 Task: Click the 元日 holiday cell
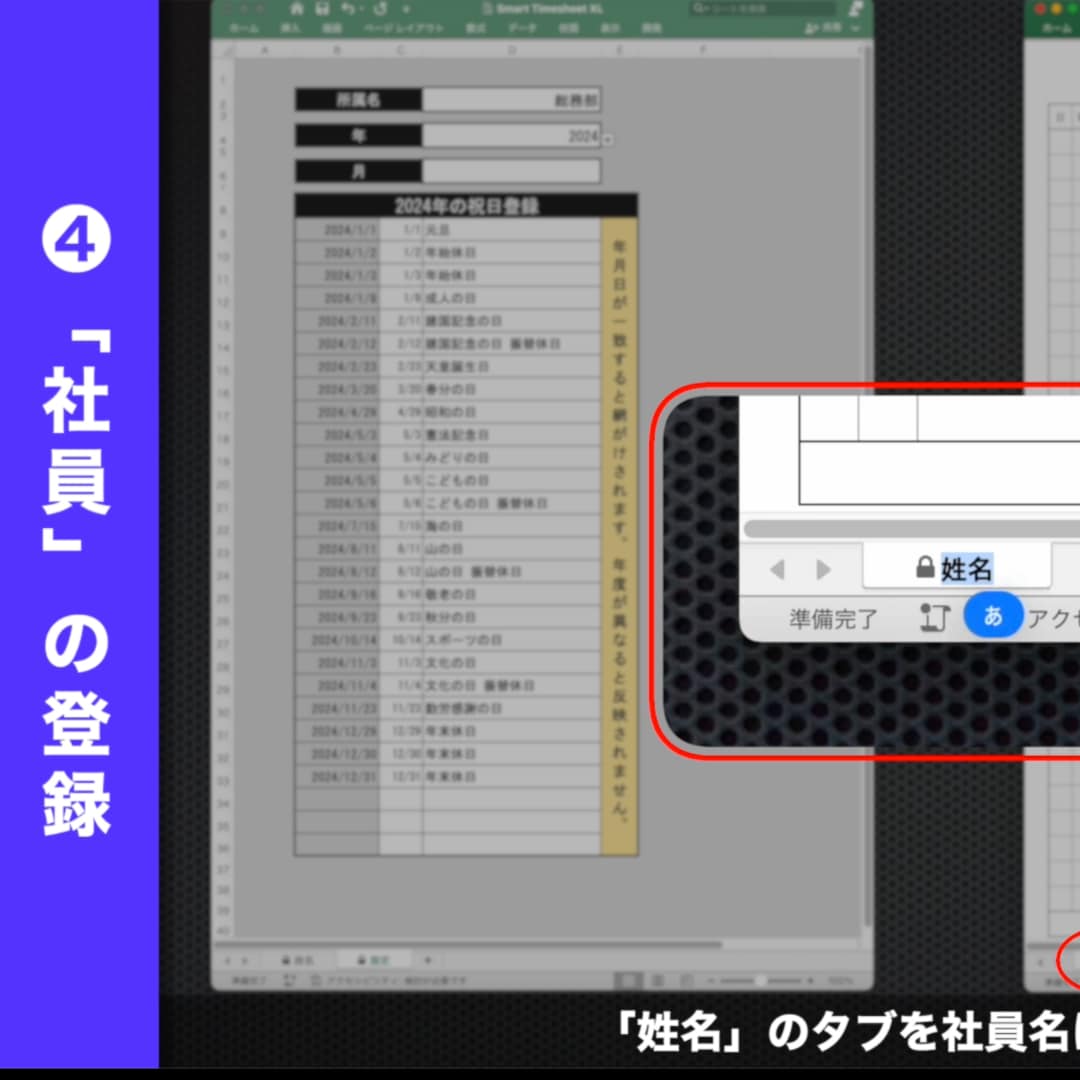(x=511, y=229)
